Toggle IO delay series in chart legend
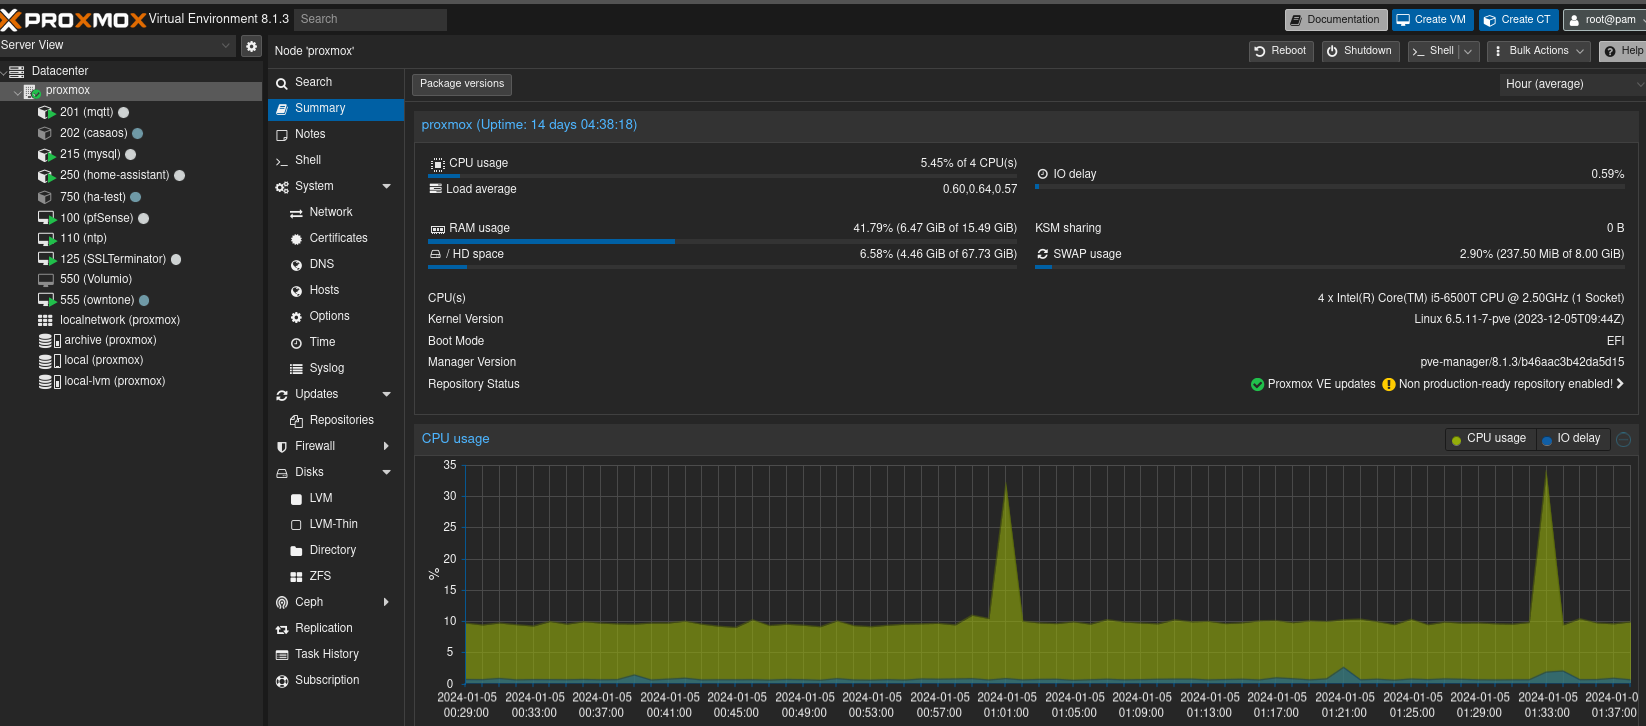The image size is (1646, 726). pyautogui.click(x=1571, y=439)
